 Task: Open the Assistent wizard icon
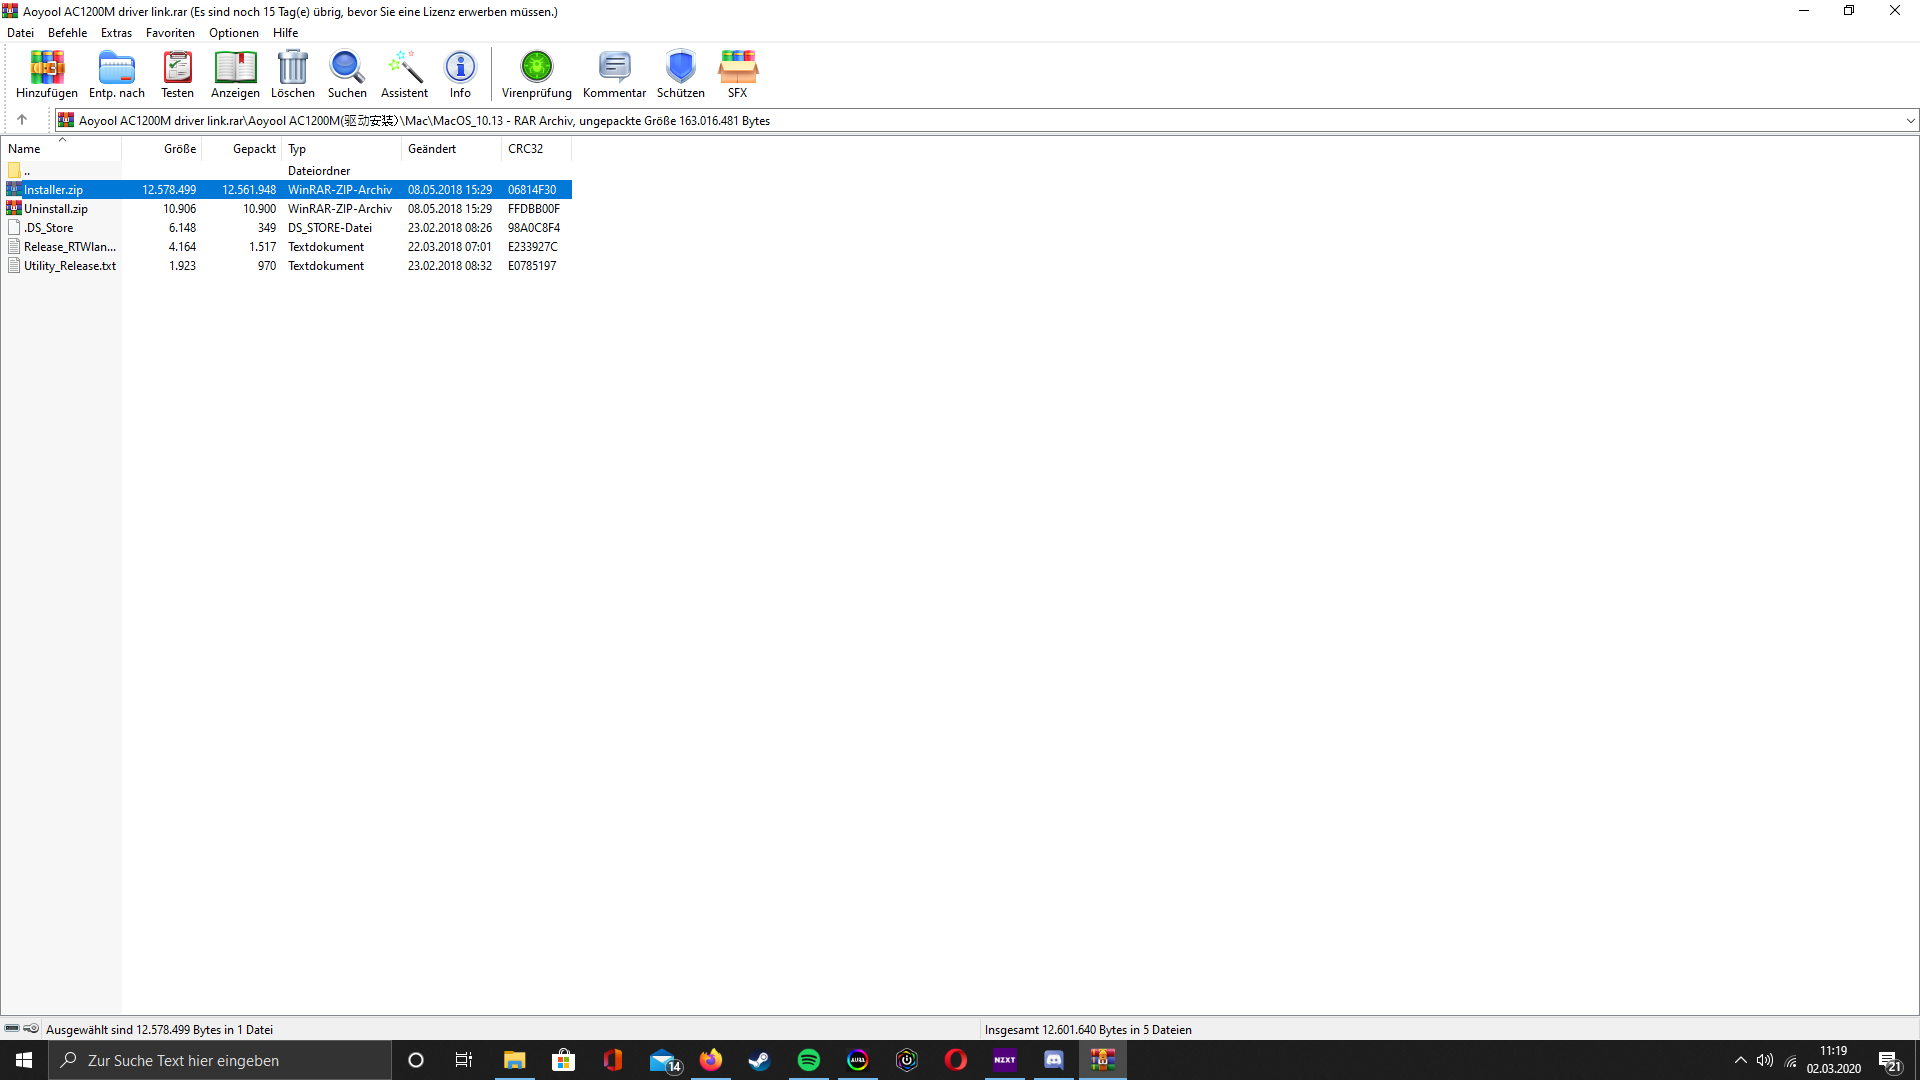(x=404, y=74)
